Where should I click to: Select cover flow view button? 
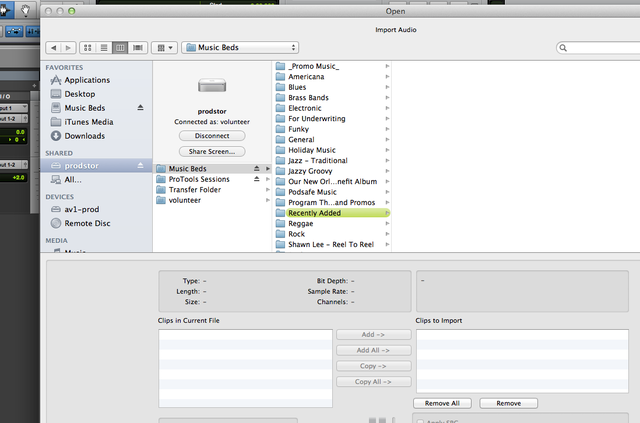137,47
